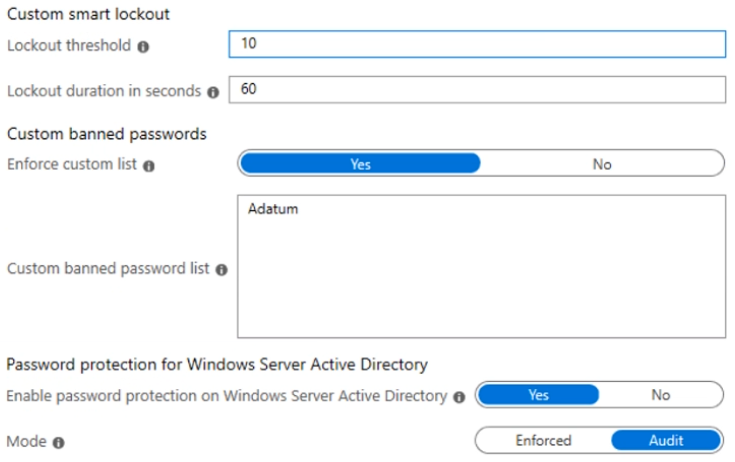Click info icon for Enable password protection setting

coord(459,397)
